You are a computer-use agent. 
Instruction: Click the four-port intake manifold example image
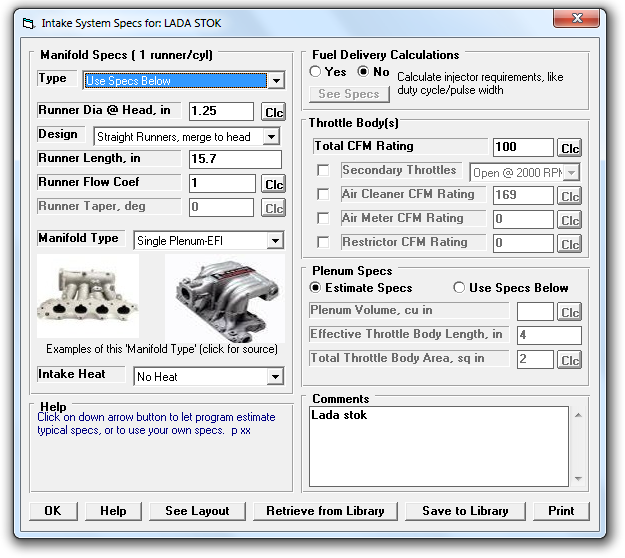click(87, 297)
